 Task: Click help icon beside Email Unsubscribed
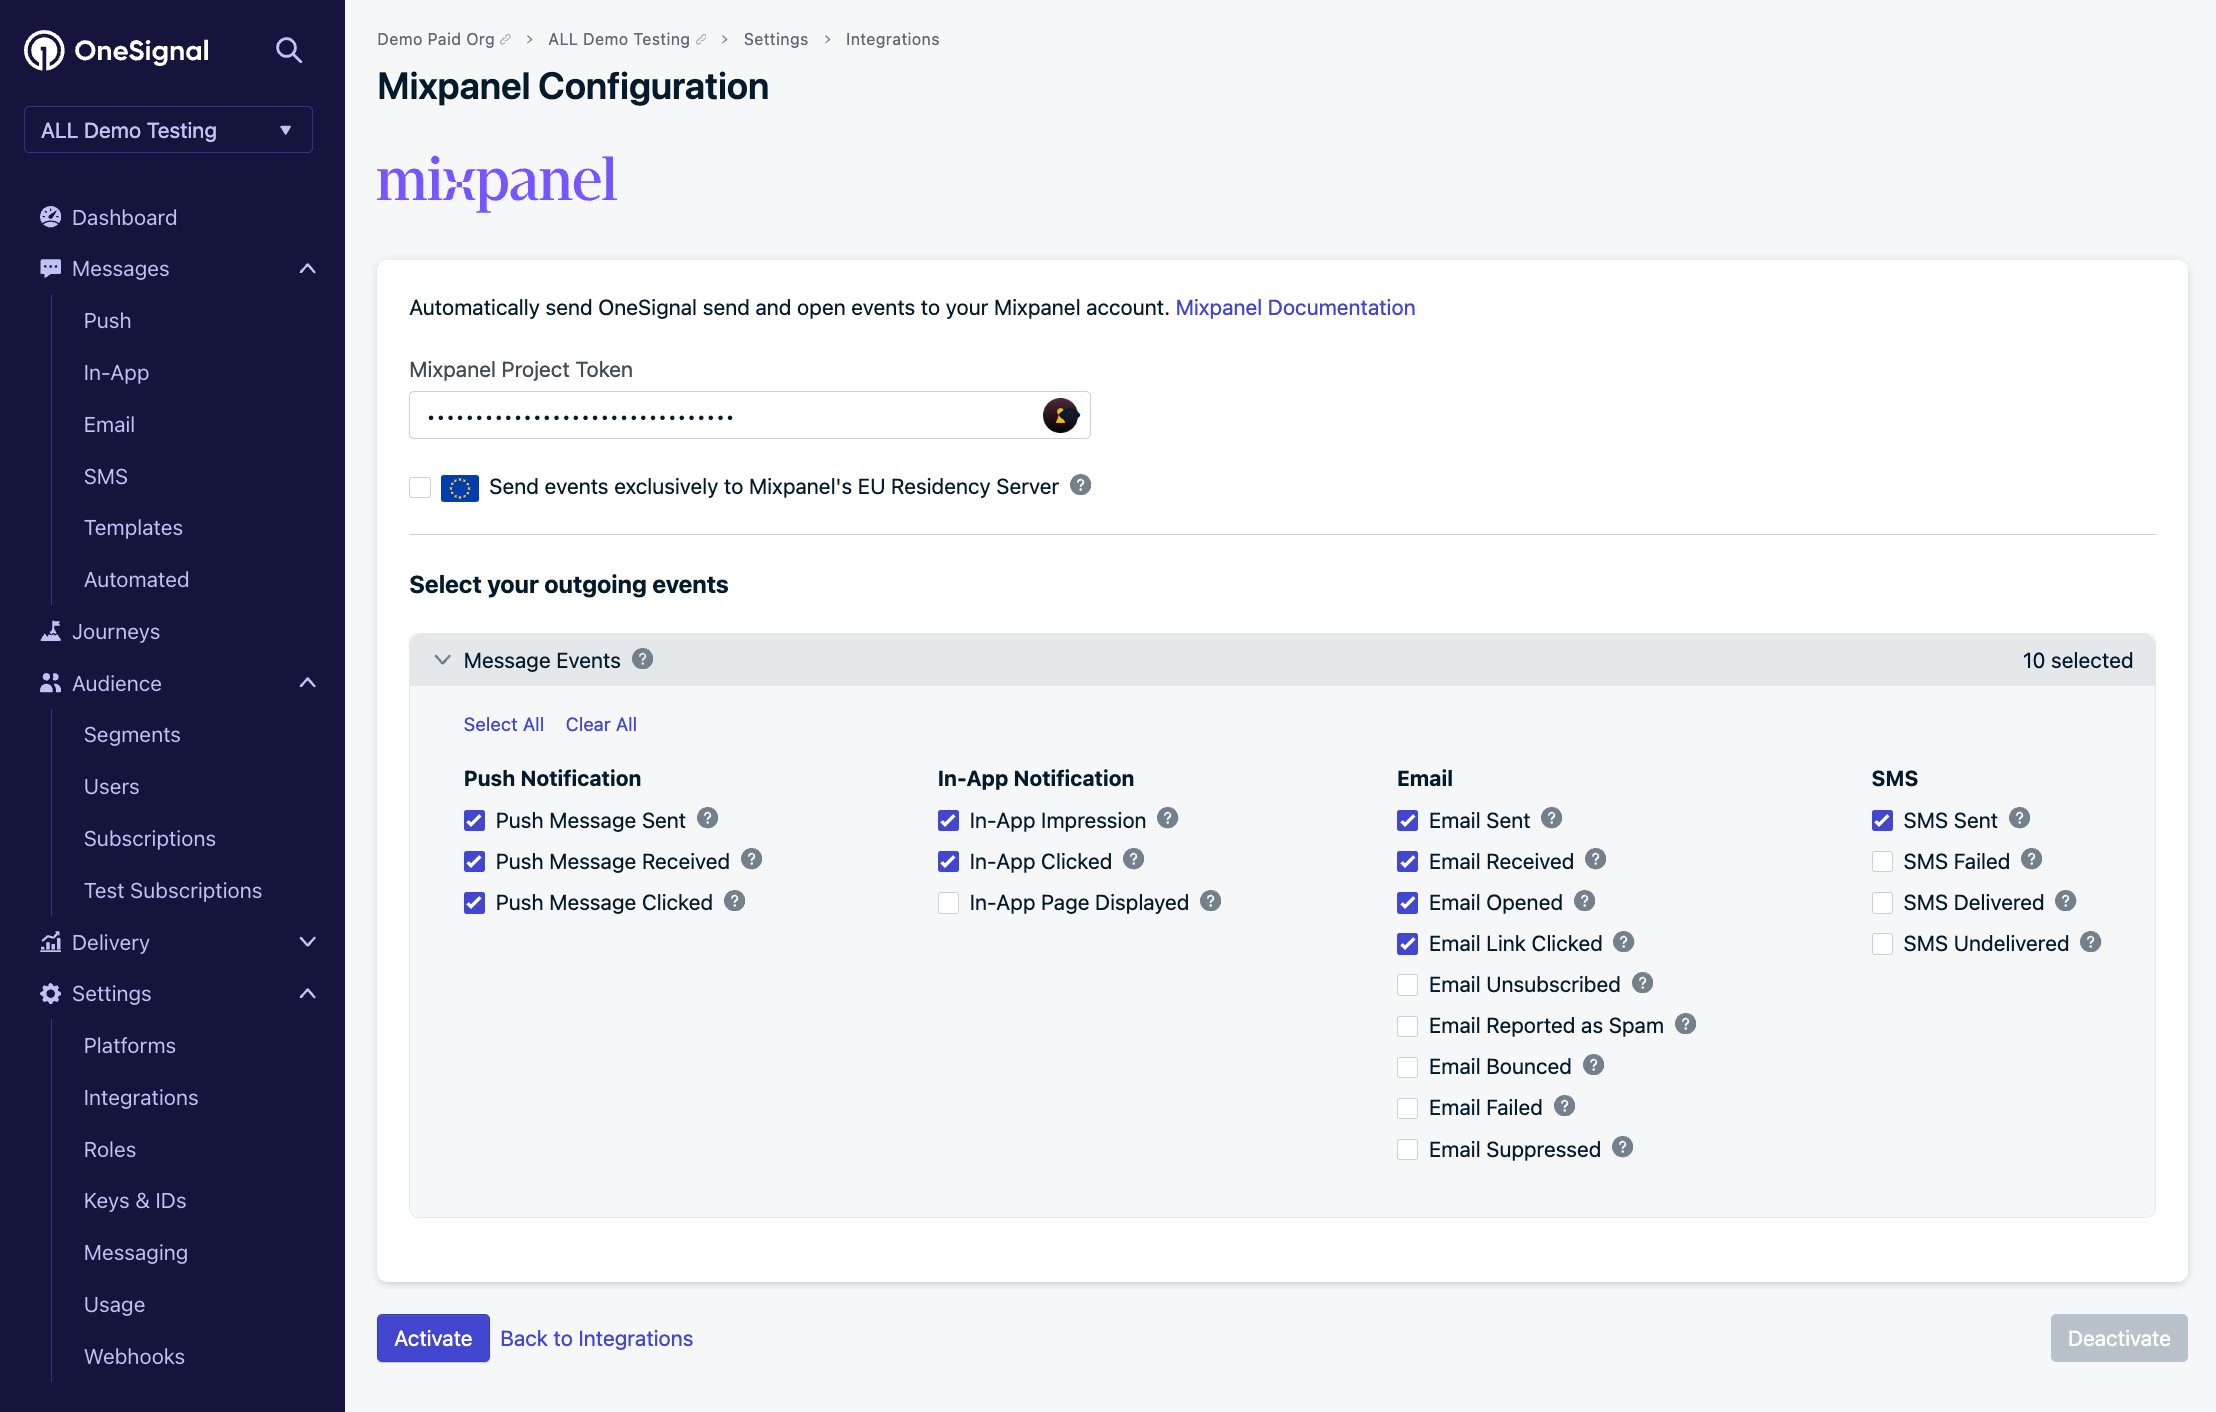[1643, 982]
